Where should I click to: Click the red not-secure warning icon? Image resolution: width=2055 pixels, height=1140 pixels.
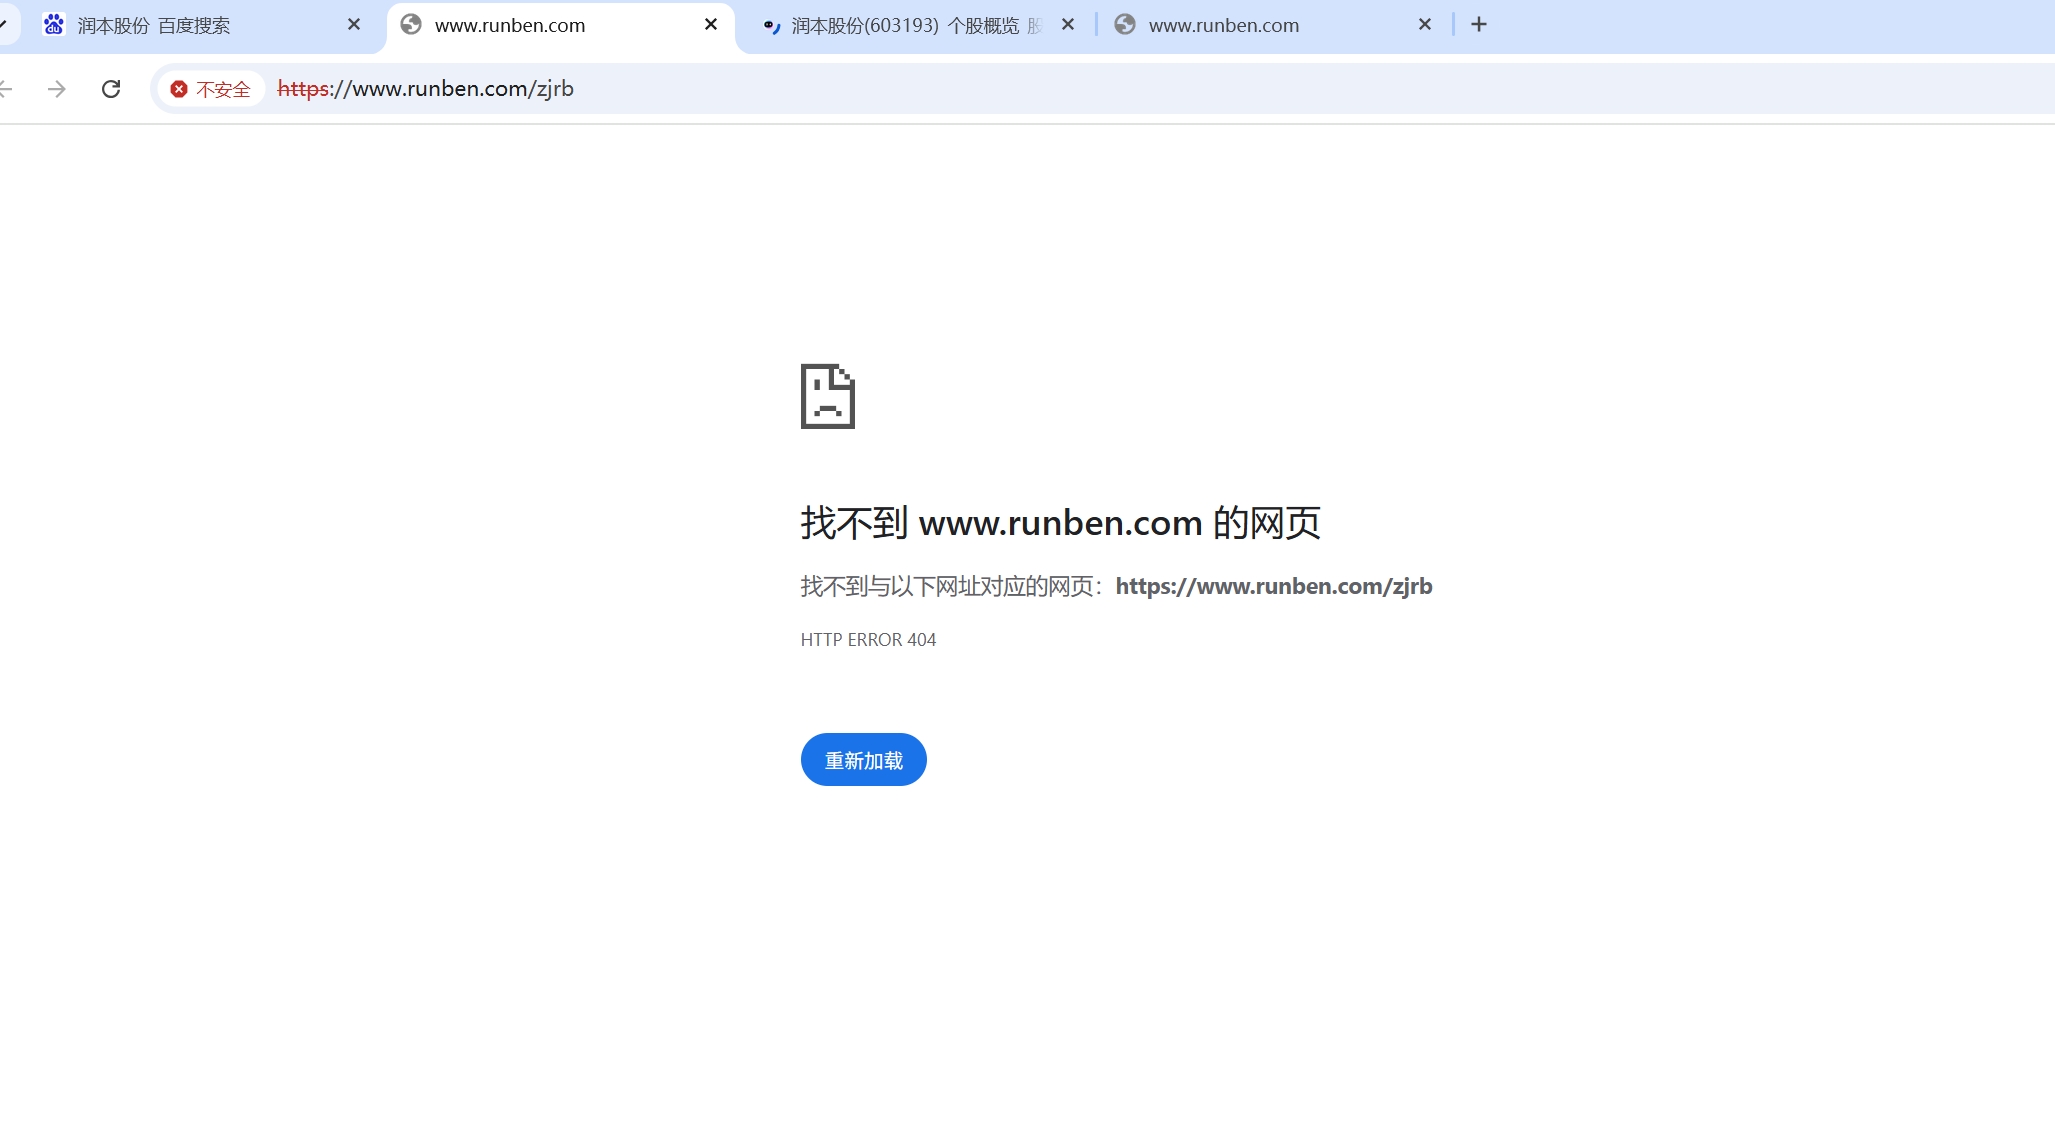point(179,90)
